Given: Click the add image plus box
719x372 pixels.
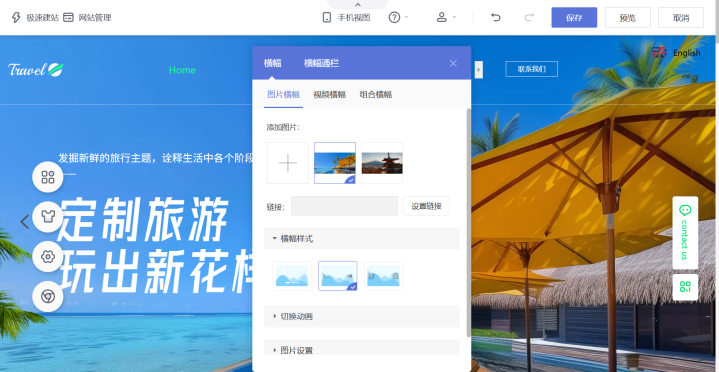Looking at the screenshot, I should (288, 163).
